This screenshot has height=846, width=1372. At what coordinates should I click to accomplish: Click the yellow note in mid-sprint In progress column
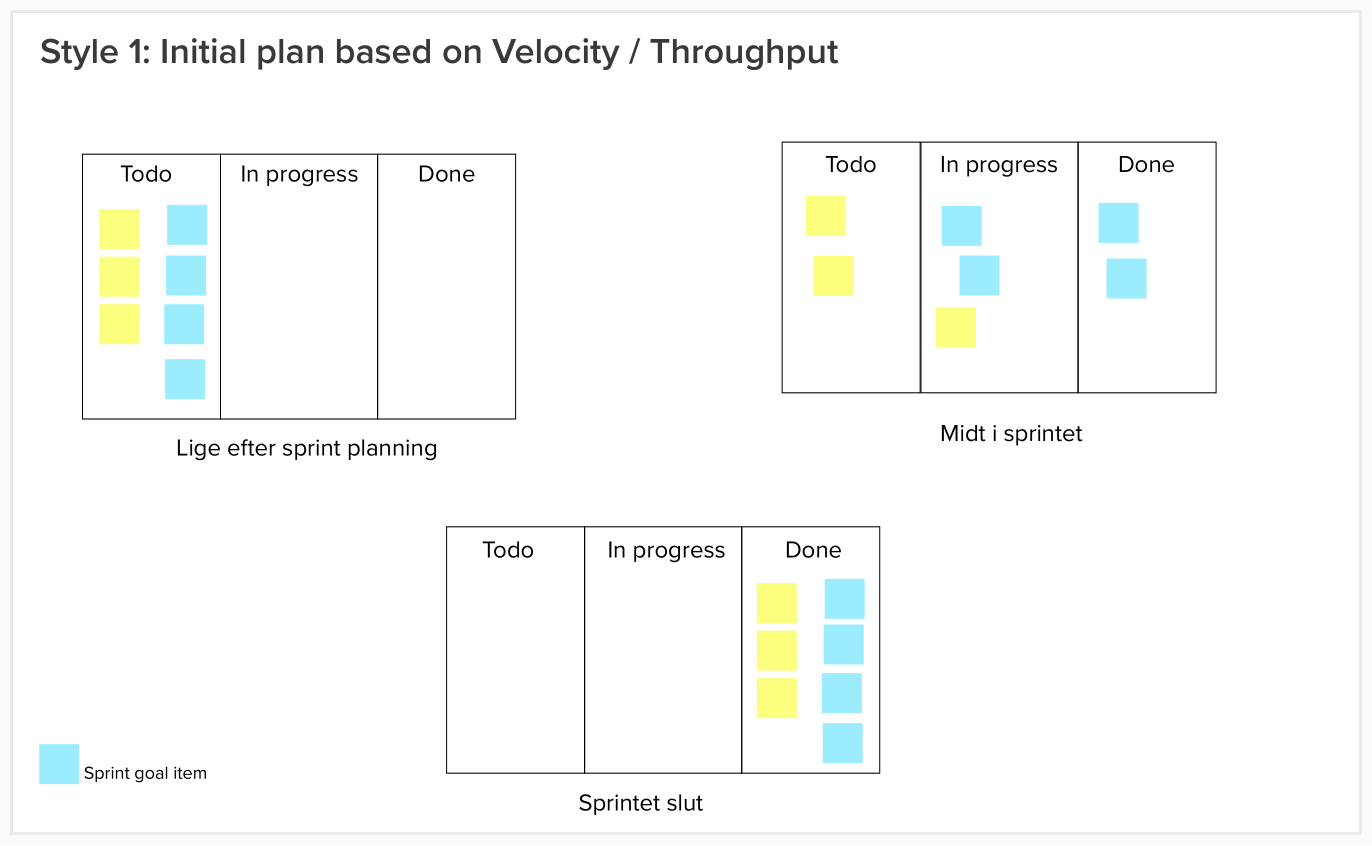956,327
